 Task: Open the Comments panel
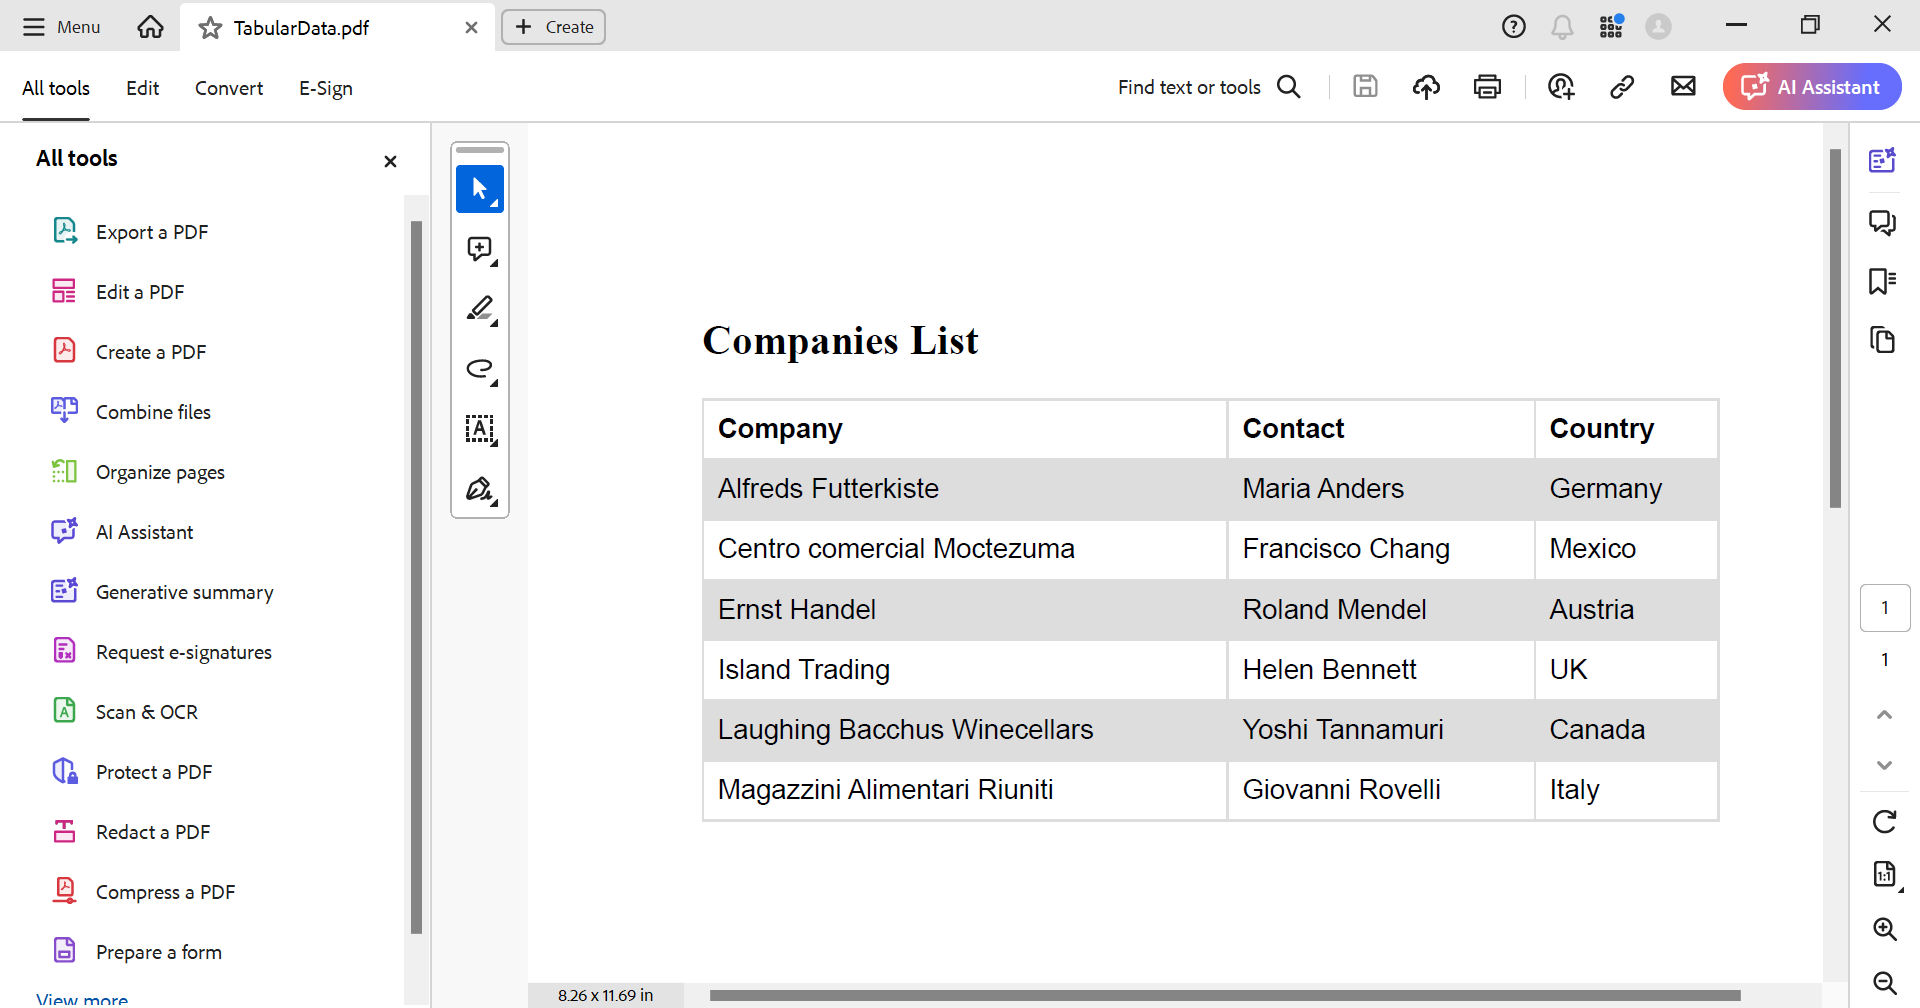pos(1884,222)
